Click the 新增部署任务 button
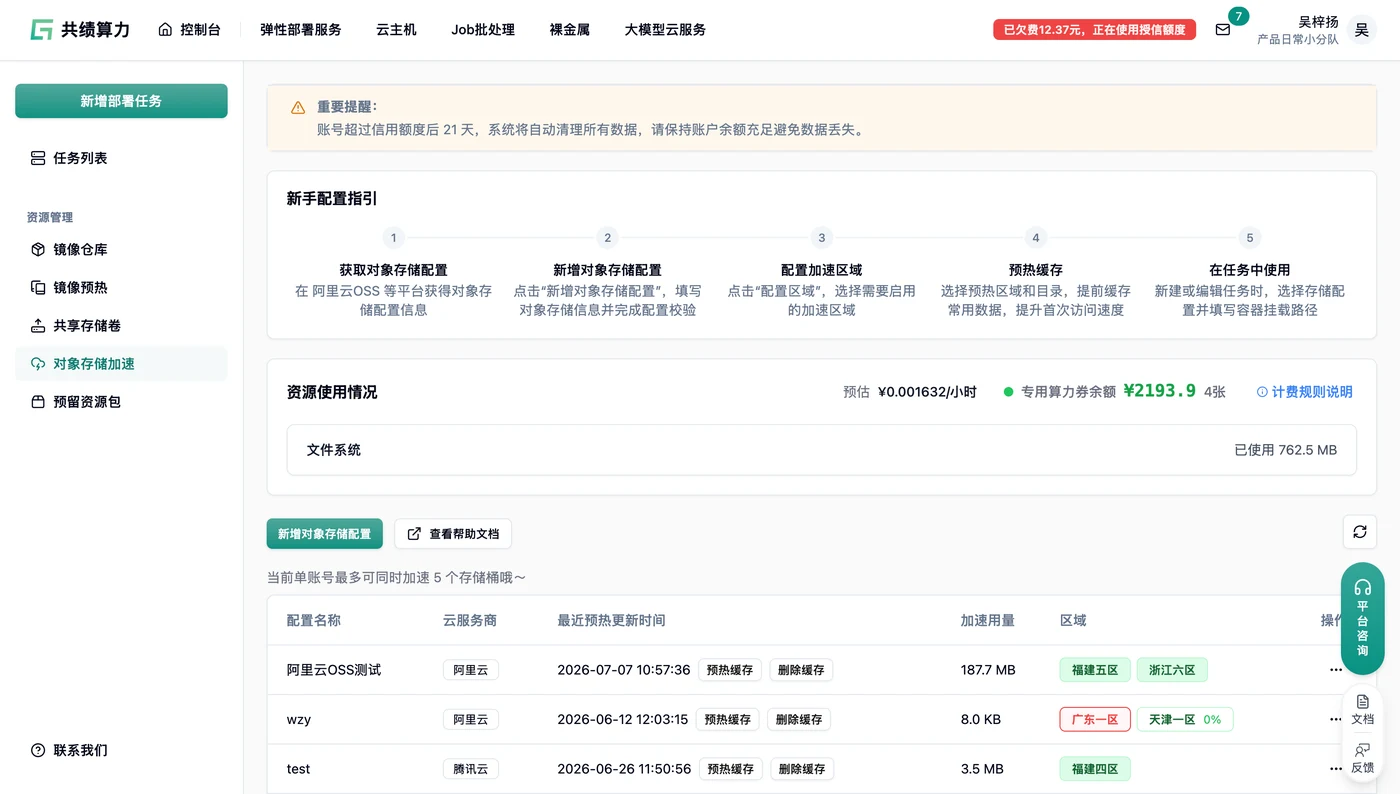The image size is (1400, 794). coord(121,101)
